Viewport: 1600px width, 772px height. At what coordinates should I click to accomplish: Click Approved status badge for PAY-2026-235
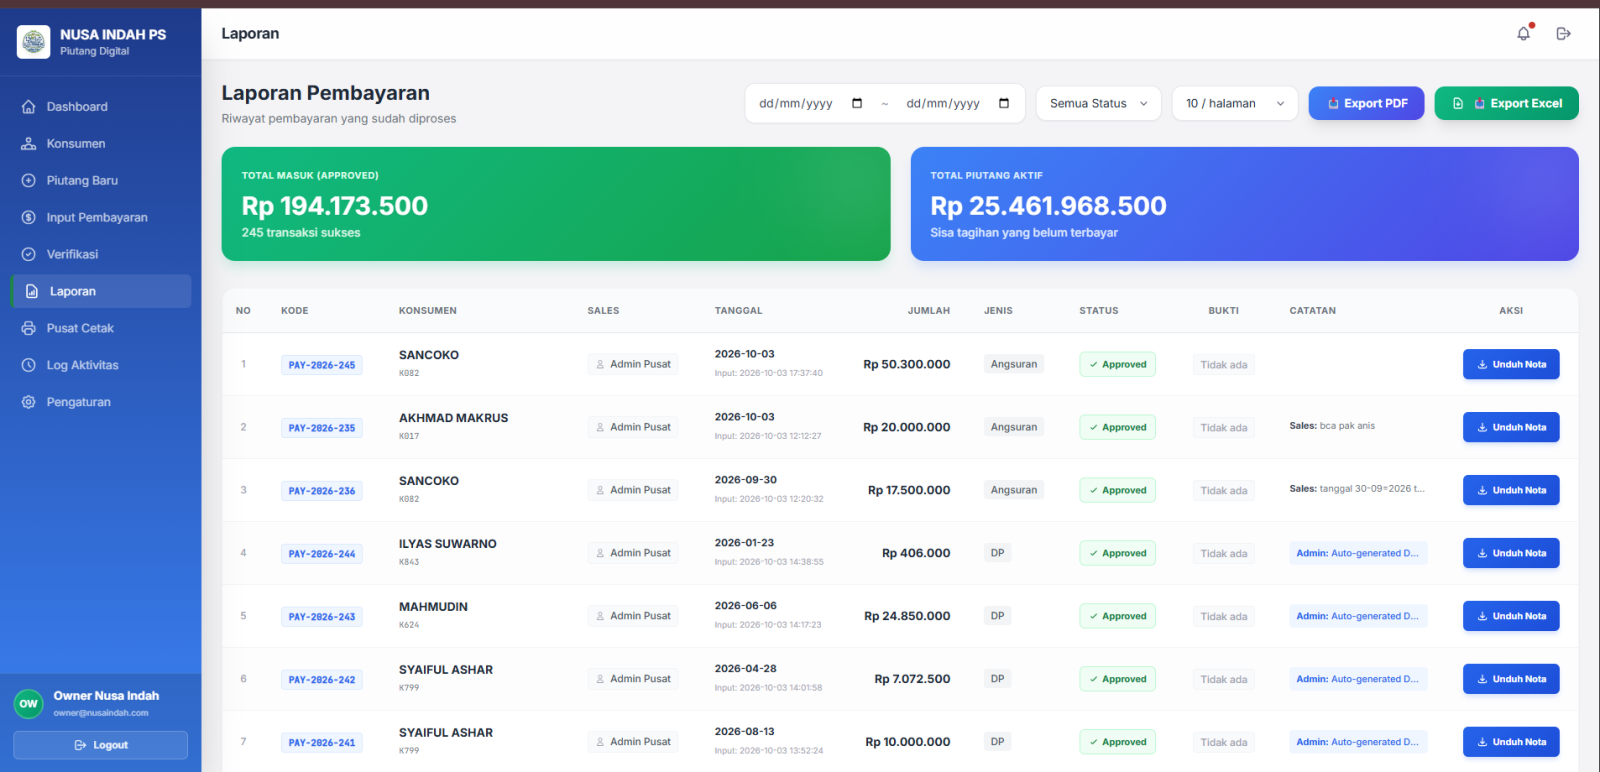point(1117,427)
